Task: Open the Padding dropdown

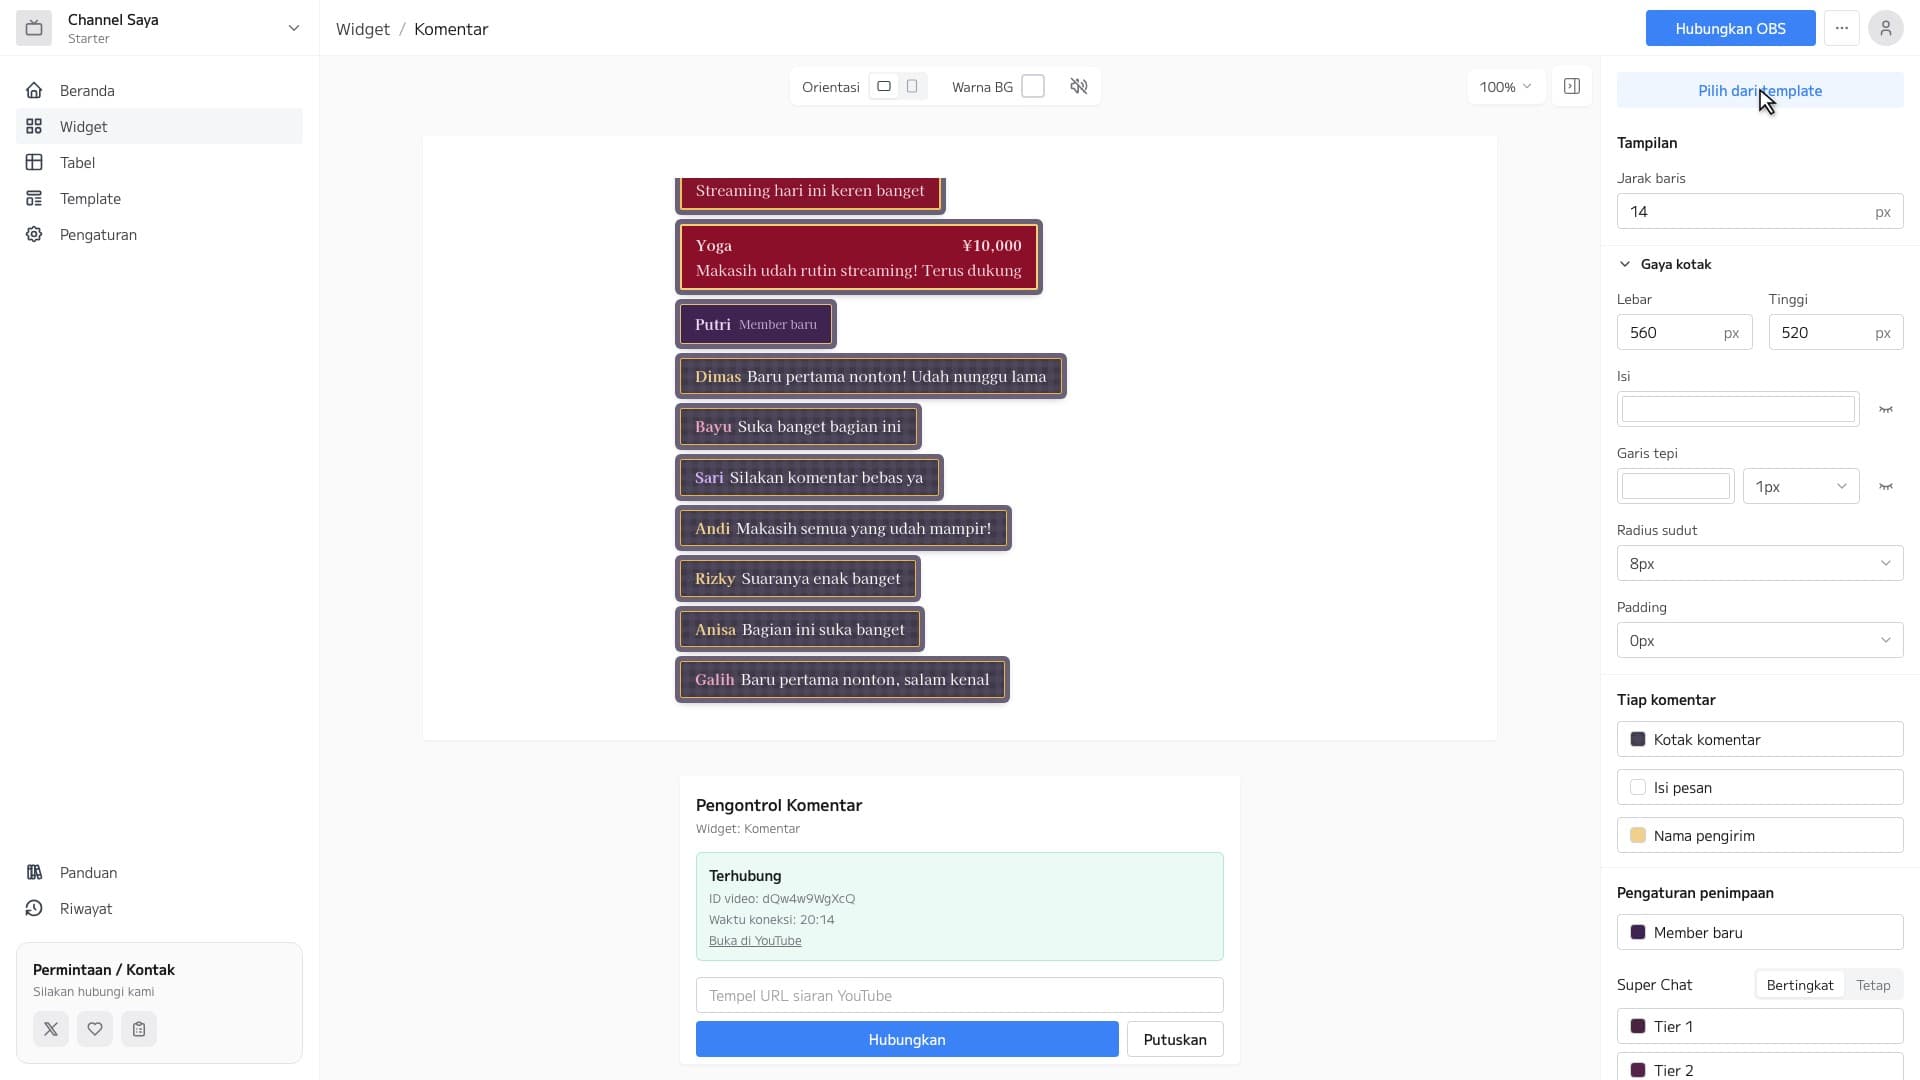Action: coord(1760,641)
